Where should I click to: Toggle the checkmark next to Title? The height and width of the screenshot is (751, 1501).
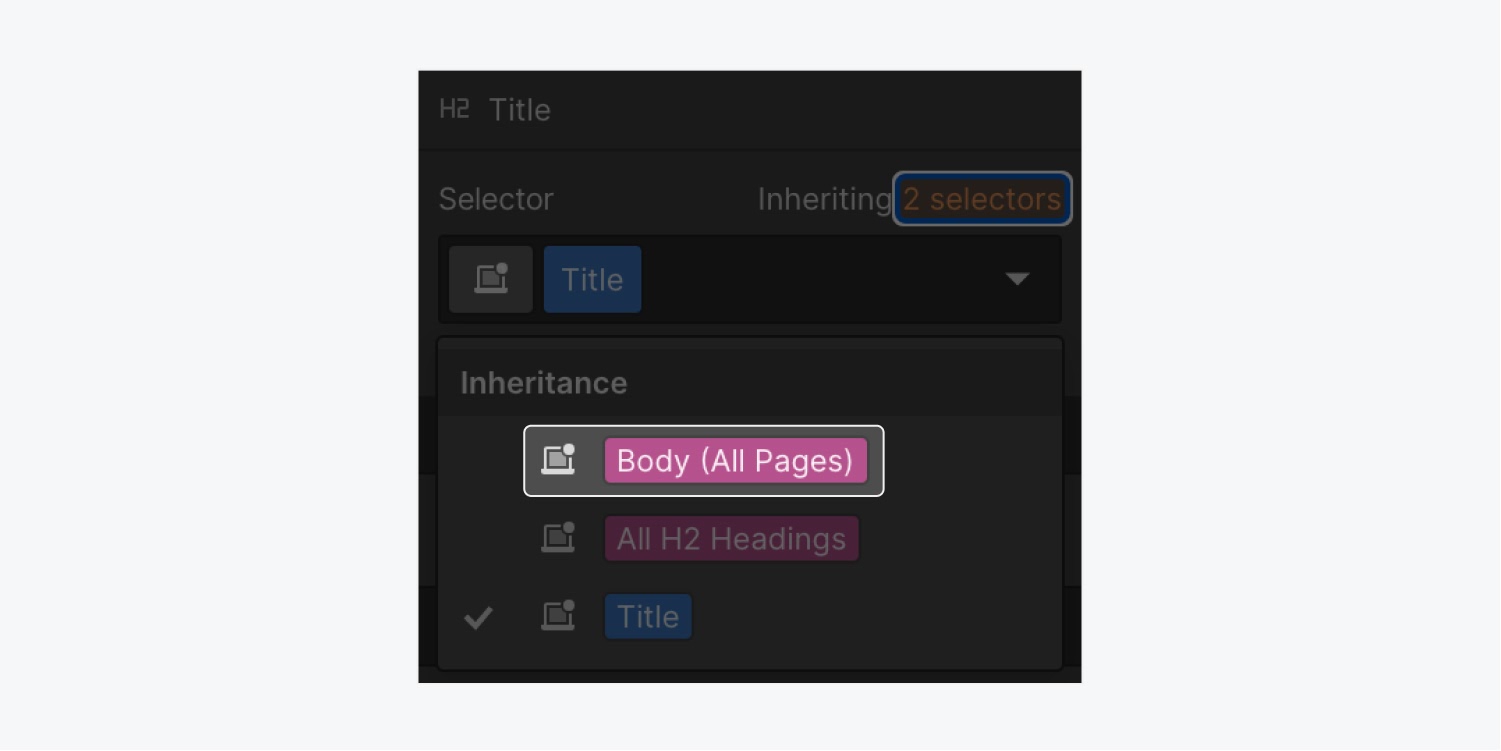478,618
